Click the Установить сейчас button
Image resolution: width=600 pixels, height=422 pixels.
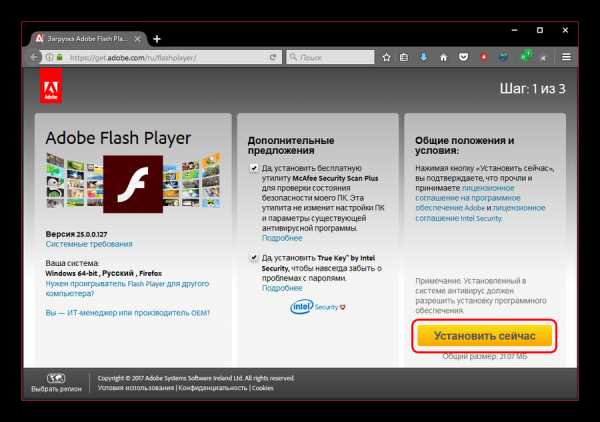[x=484, y=336]
